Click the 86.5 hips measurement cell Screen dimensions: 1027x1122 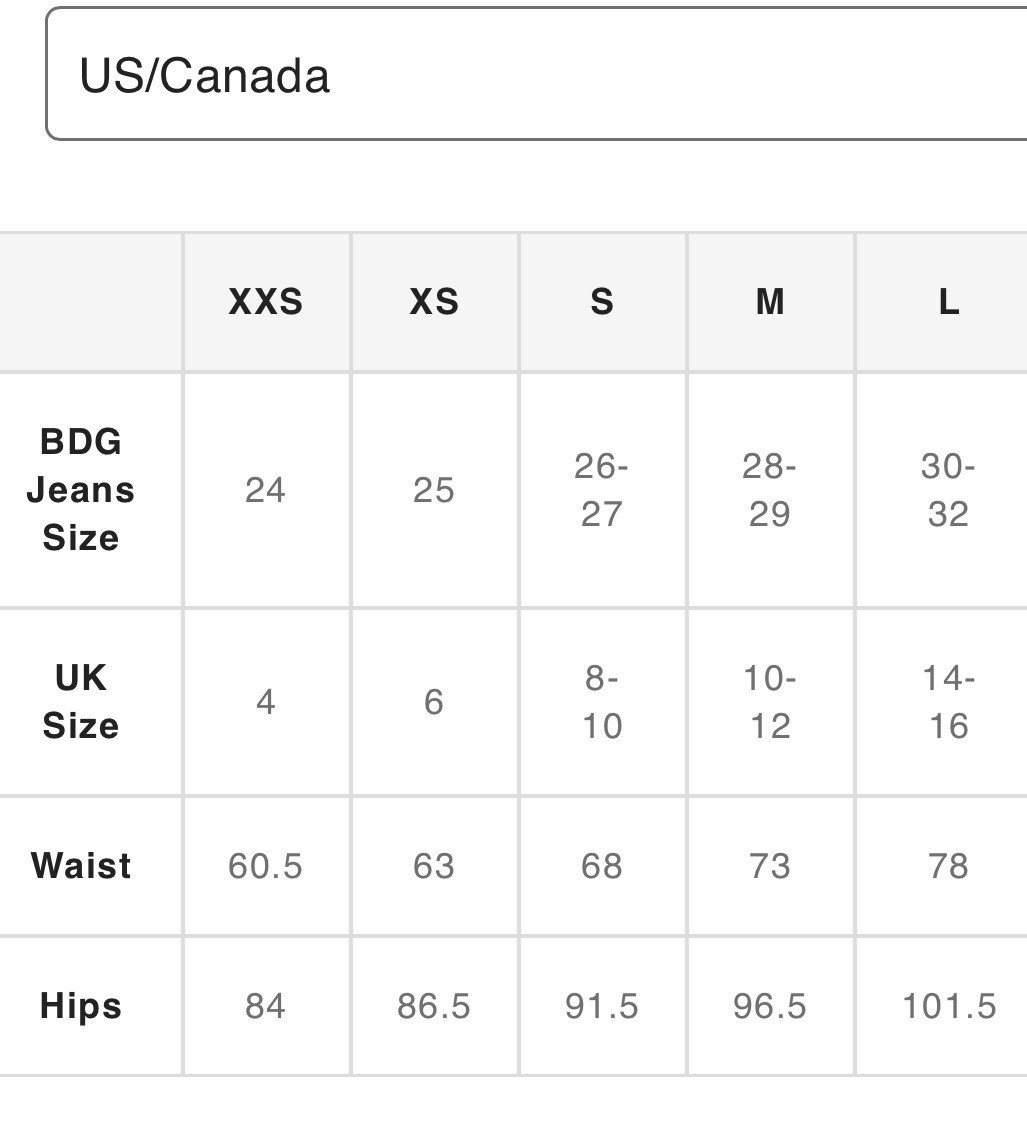(434, 1006)
